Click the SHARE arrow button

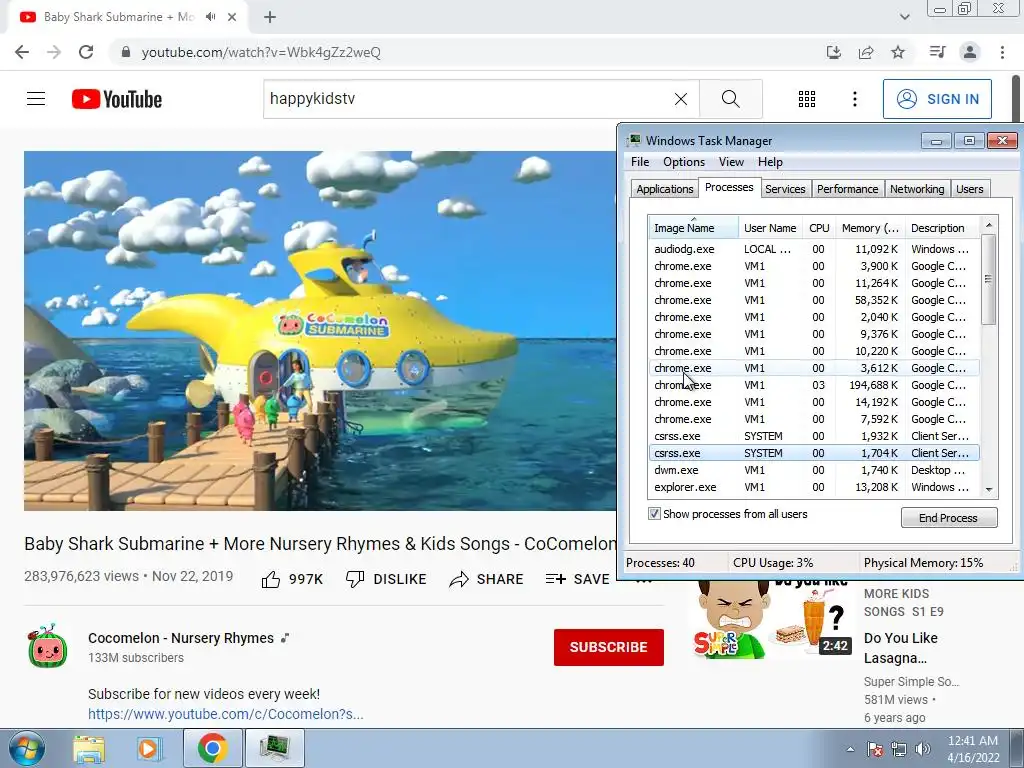point(487,579)
